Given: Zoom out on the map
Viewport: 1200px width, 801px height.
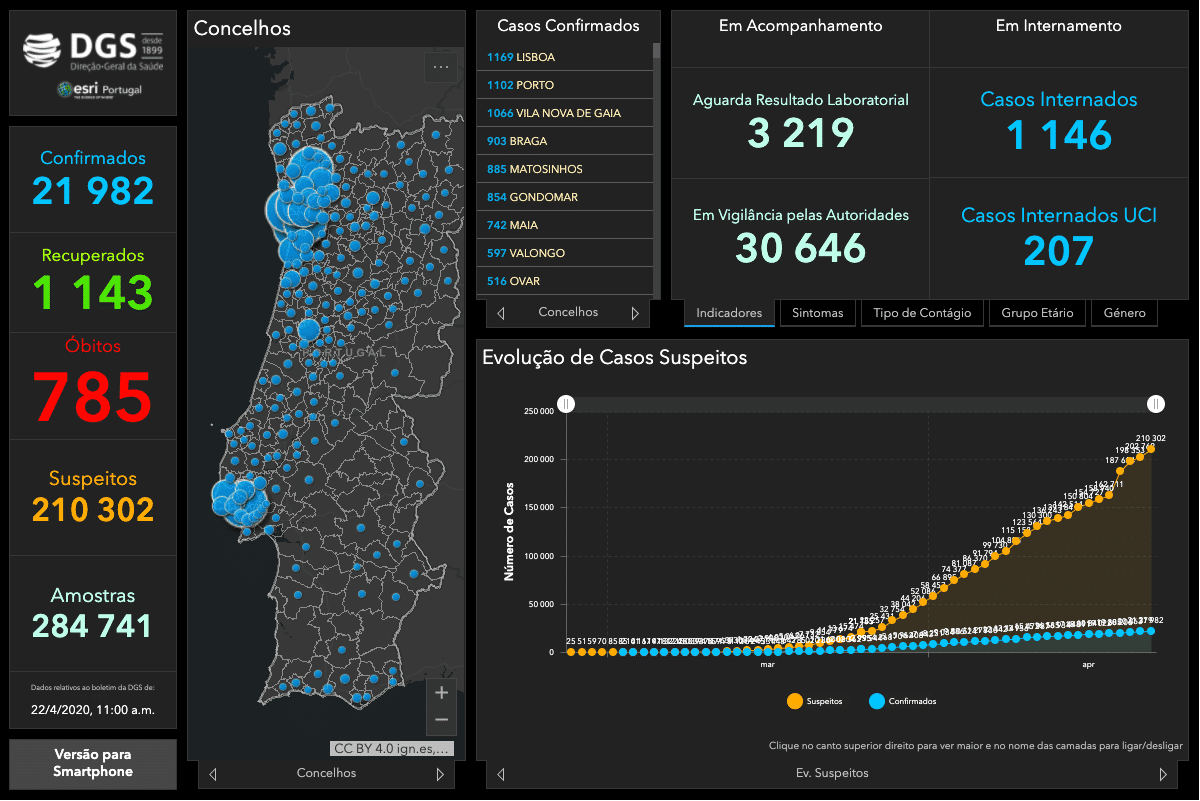Looking at the screenshot, I should (x=441, y=720).
